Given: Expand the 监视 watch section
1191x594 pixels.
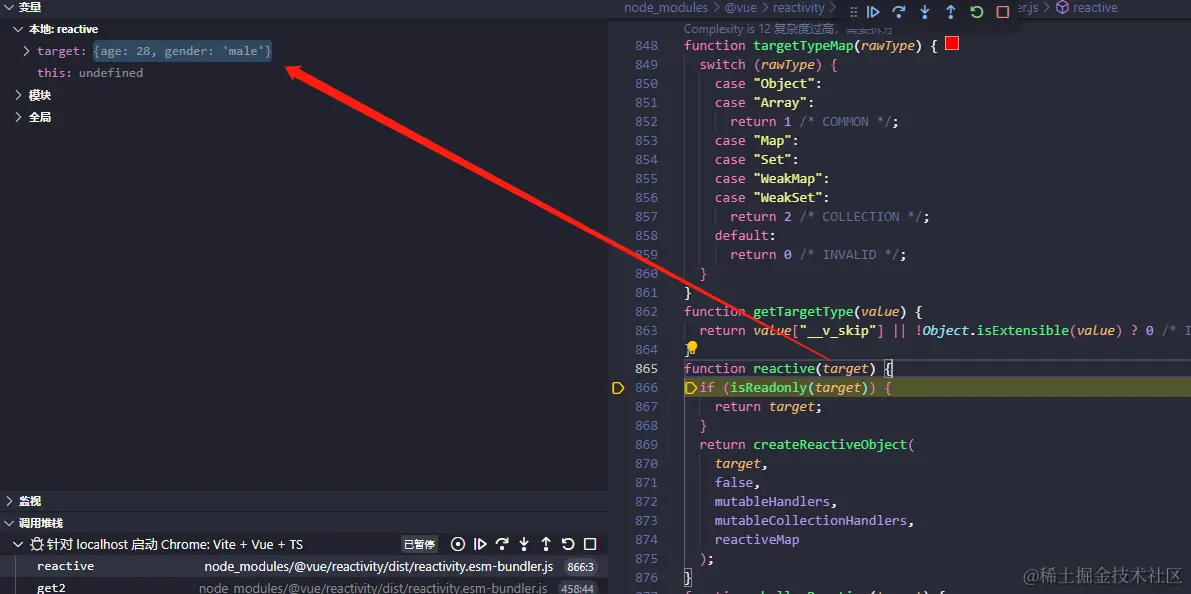Looking at the screenshot, I should tap(8, 501).
